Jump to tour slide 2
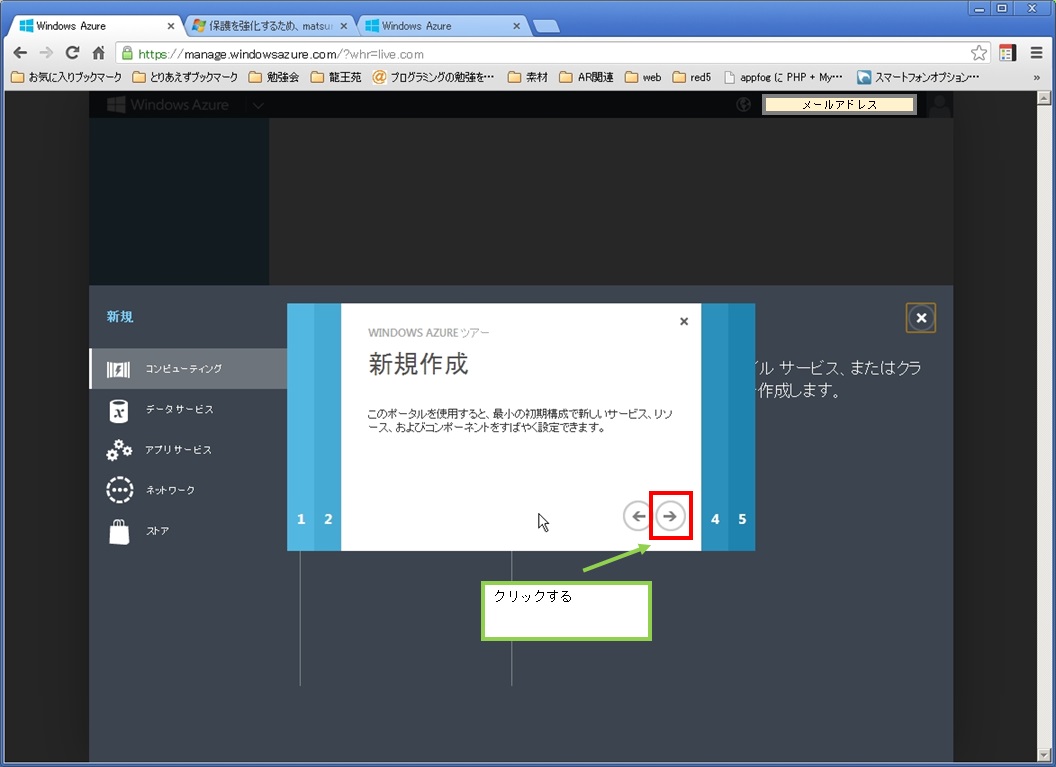The height and width of the screenshot is (767, 1056). pyautogui.click(x=328, y=427)
